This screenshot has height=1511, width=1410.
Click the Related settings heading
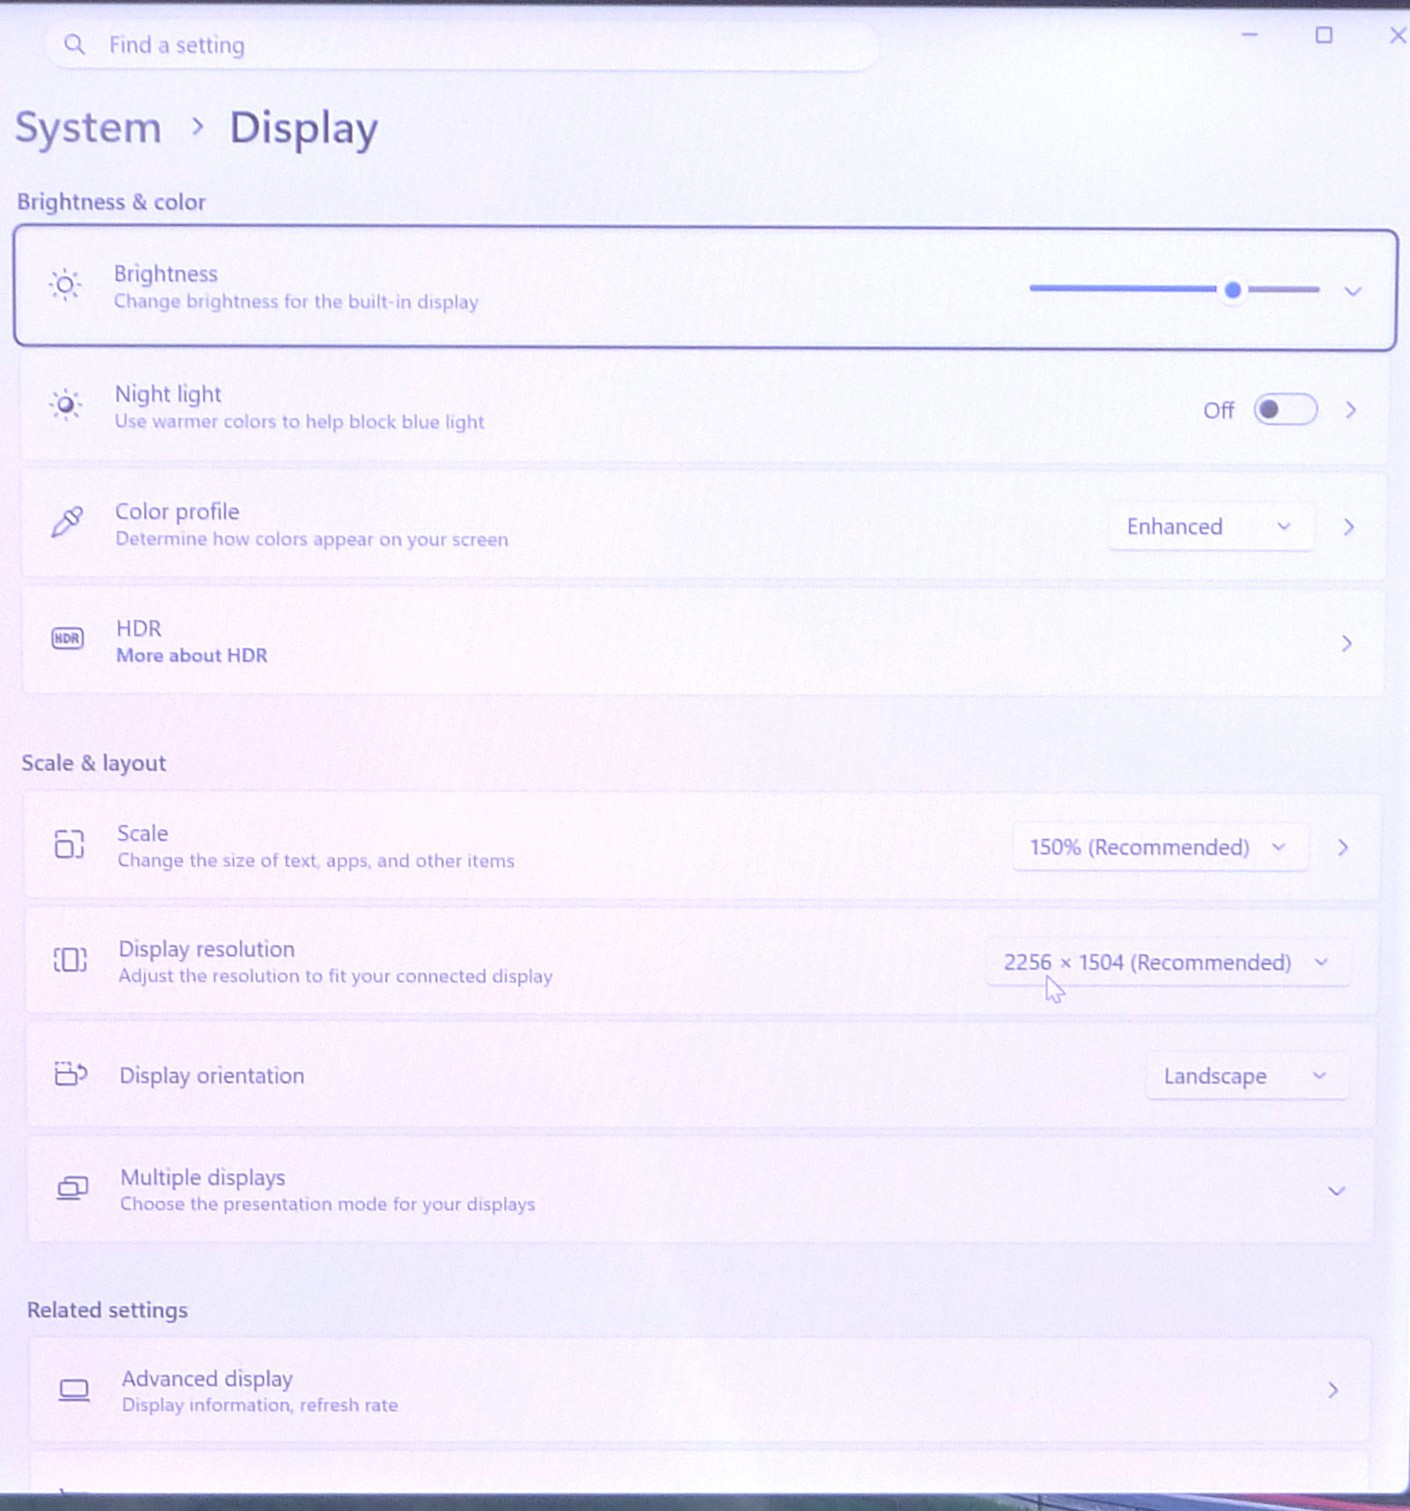point(107,1310)
